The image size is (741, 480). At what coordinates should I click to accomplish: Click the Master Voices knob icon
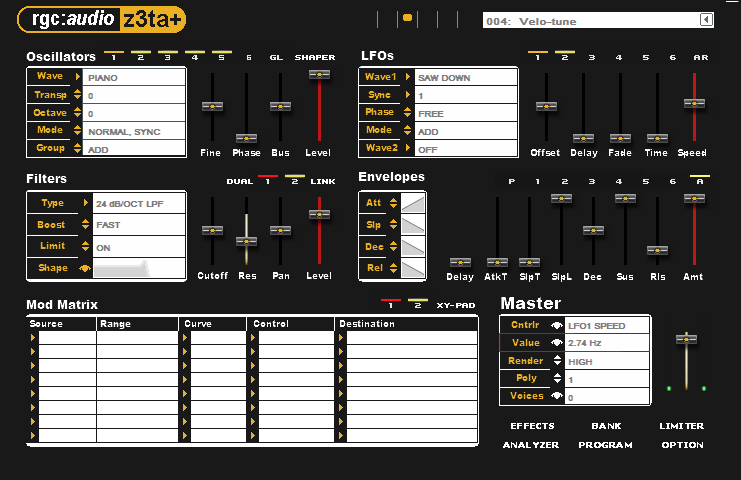click(x=557, y=396)
